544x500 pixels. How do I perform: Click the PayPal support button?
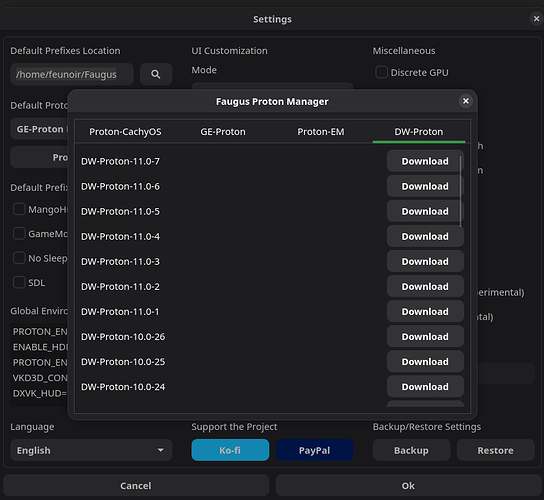tap(315, 450)
